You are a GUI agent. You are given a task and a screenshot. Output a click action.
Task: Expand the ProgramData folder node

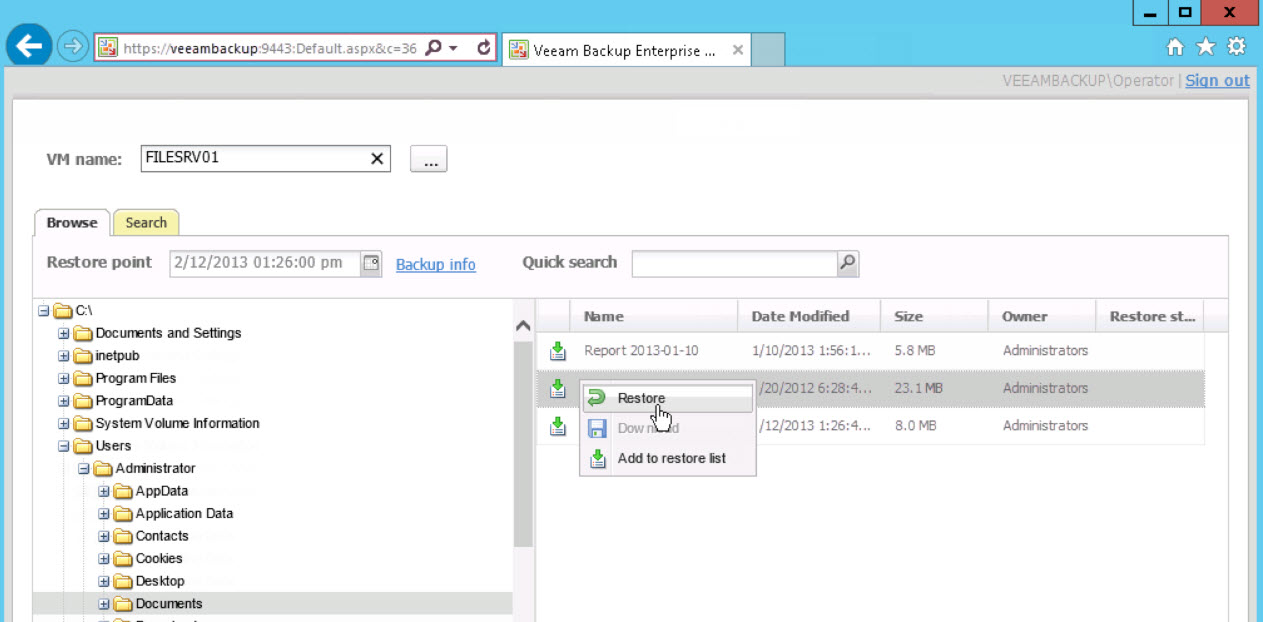(64, 401)
